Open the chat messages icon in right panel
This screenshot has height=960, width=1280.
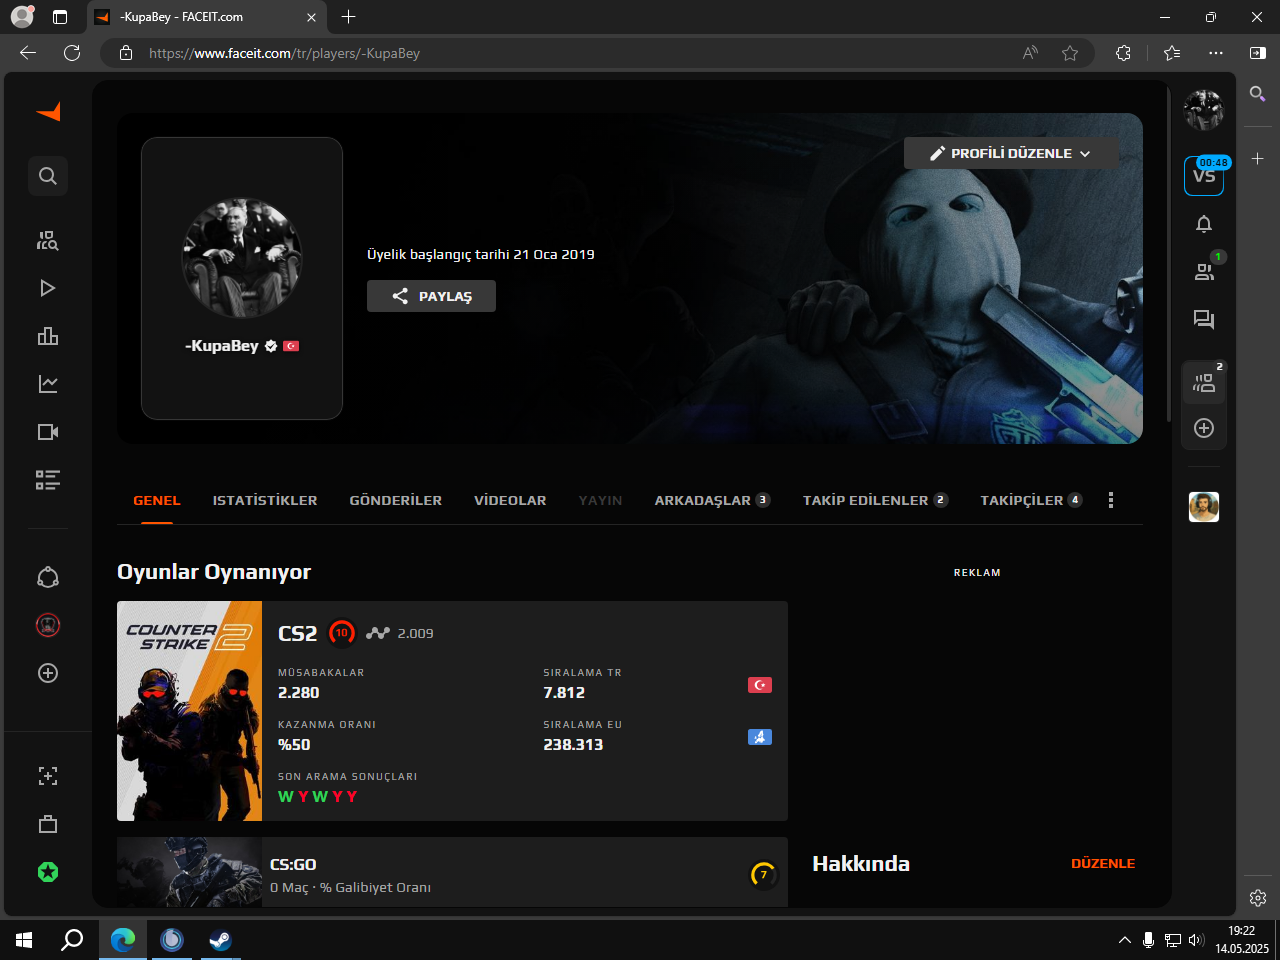[1204, 319]
